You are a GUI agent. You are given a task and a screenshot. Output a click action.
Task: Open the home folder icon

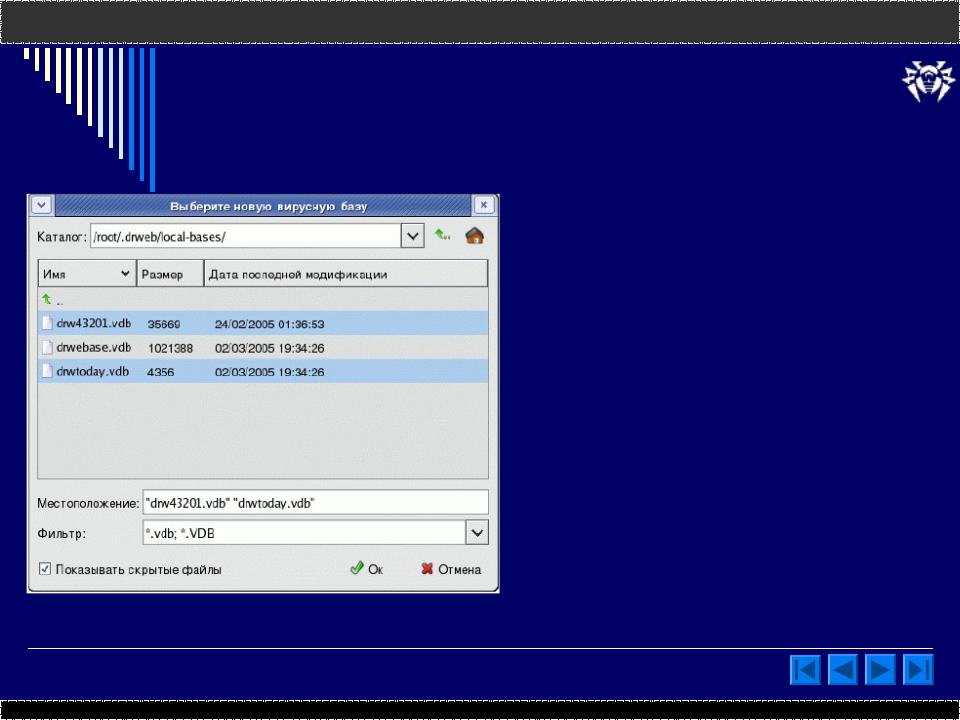pos(474,236)
